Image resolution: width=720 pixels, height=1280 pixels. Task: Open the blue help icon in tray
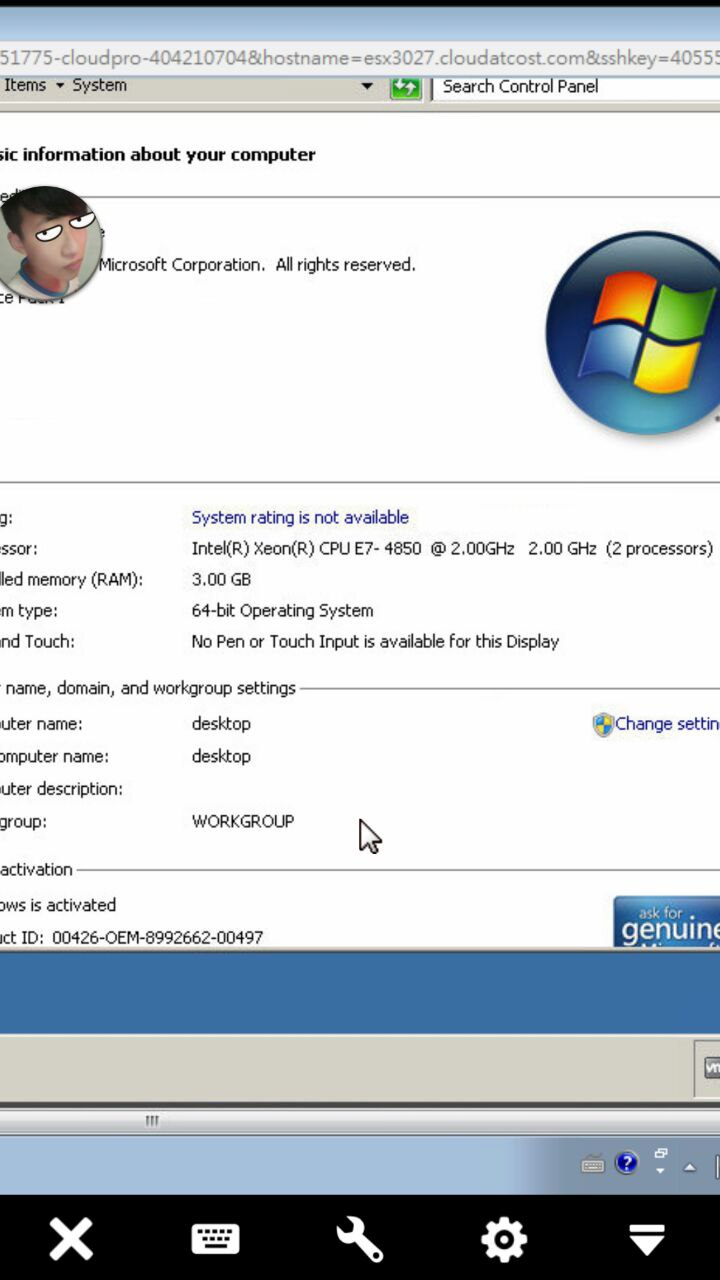[626, 1163]
